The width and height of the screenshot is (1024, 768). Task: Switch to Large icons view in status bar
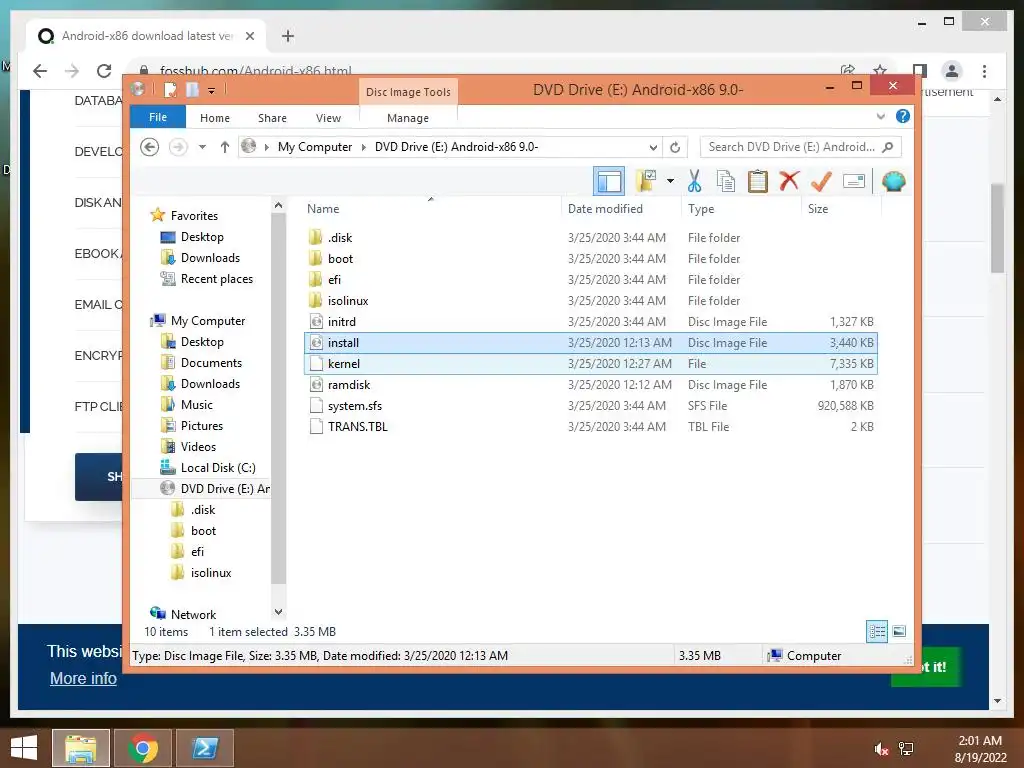899,631
